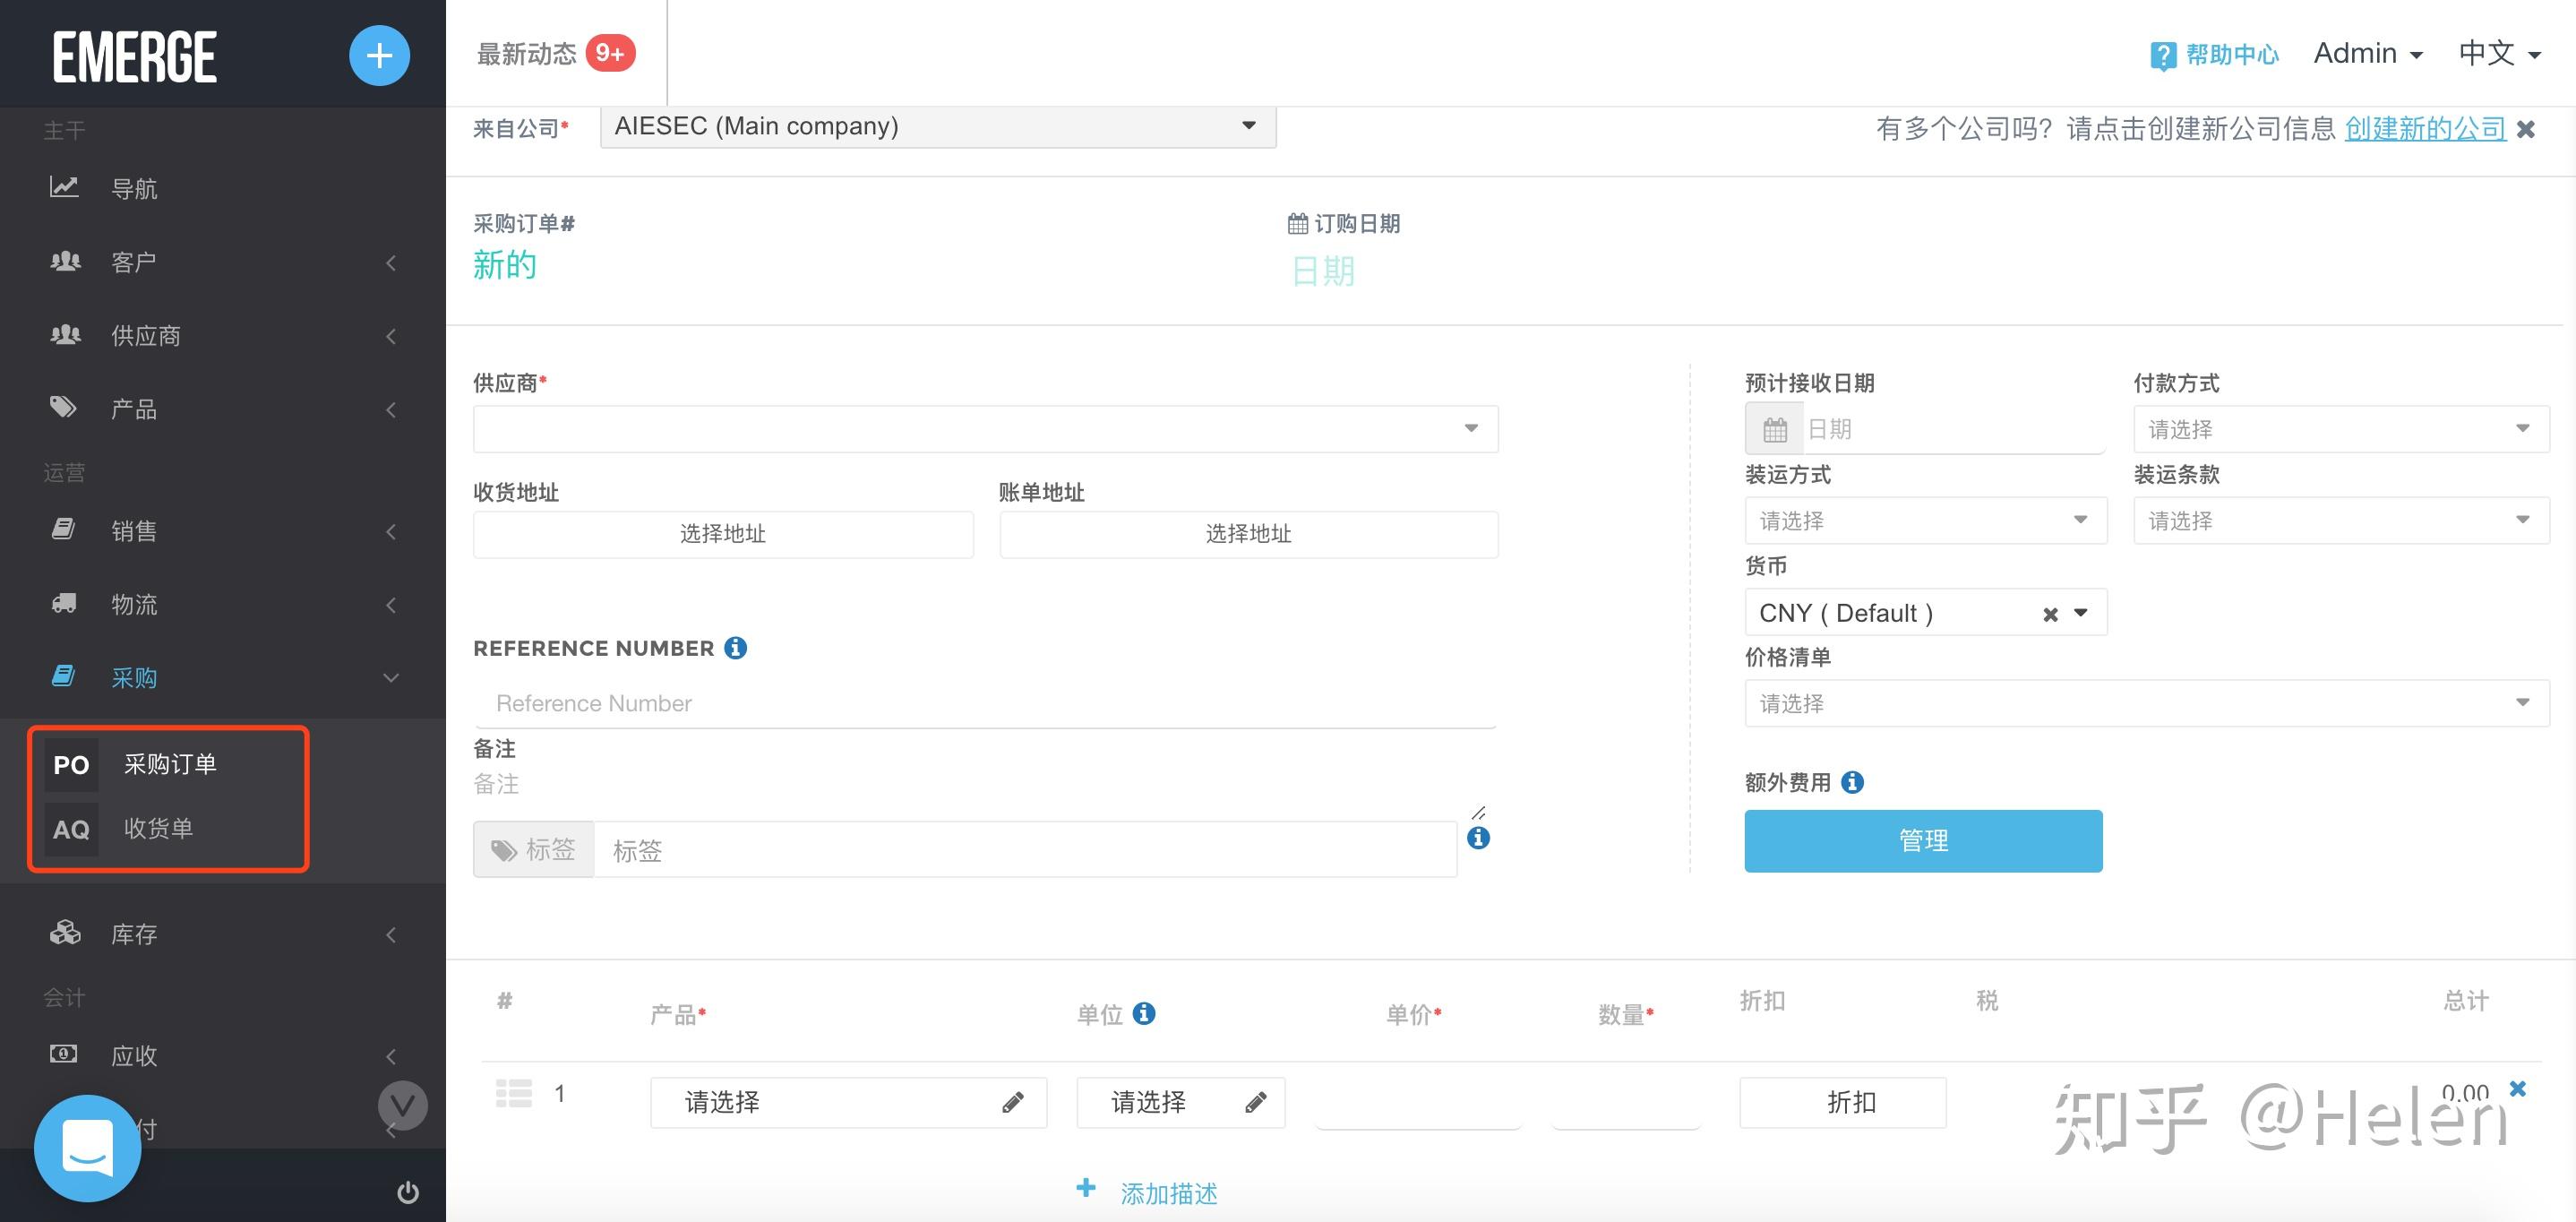
Task: Click the 订购日期 date field
Action: (x=1323, y=270)
